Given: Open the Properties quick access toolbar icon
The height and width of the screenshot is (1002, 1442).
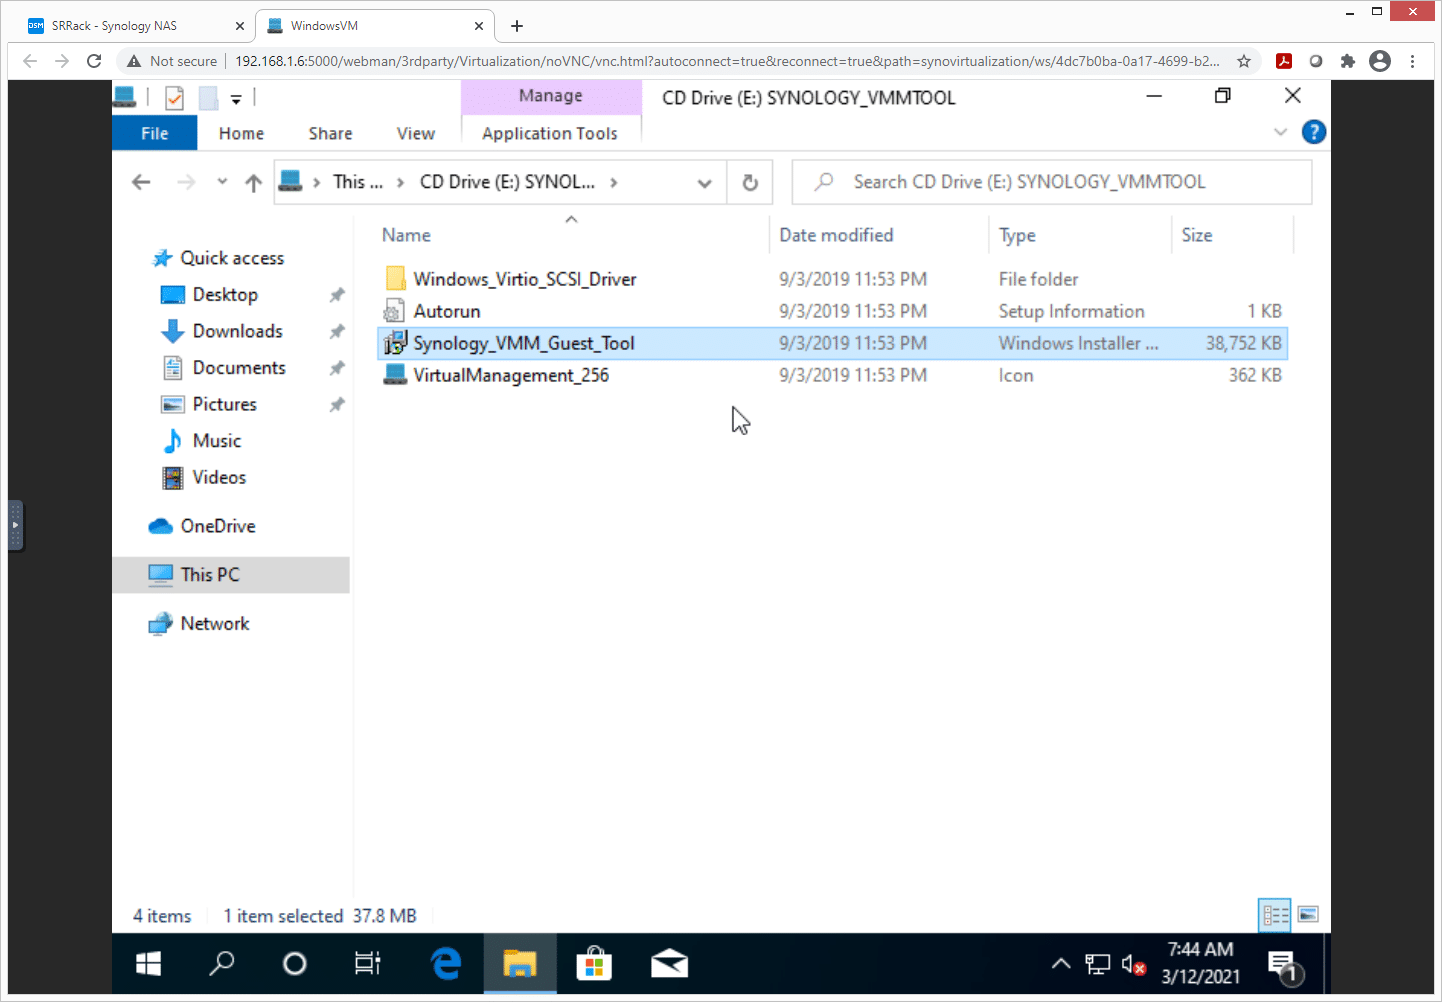Looking at the screenshot, I should pyautogui.click(x=174, y=97).
